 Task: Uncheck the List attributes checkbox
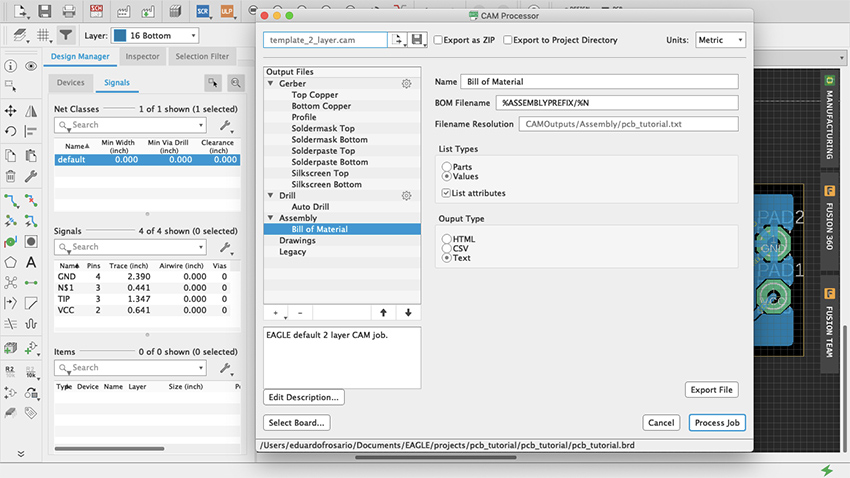pos(446,193)
